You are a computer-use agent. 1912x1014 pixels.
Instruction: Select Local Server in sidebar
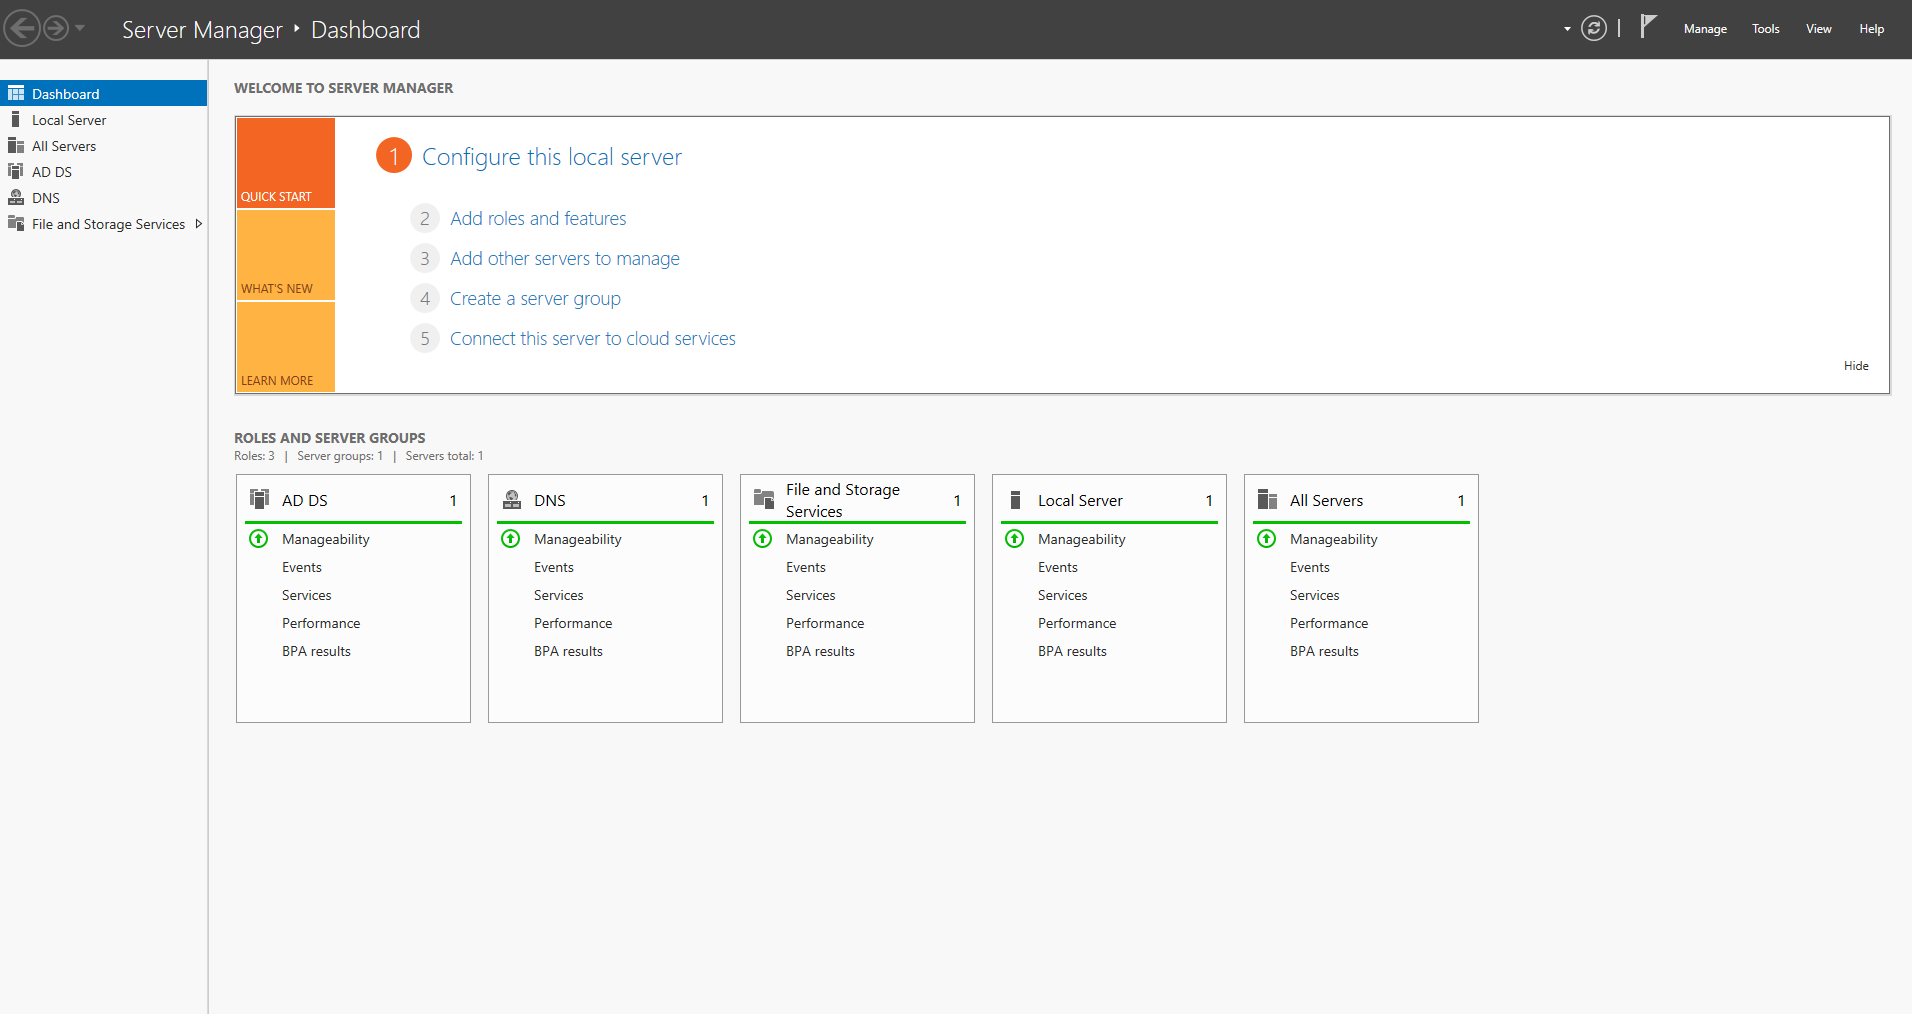tap(104, 120)
